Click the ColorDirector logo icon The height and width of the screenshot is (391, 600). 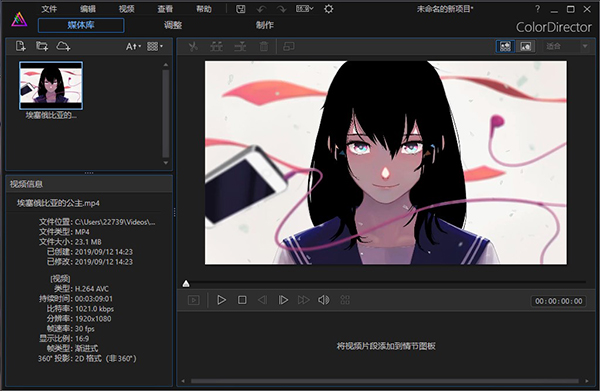coord(19,19)
